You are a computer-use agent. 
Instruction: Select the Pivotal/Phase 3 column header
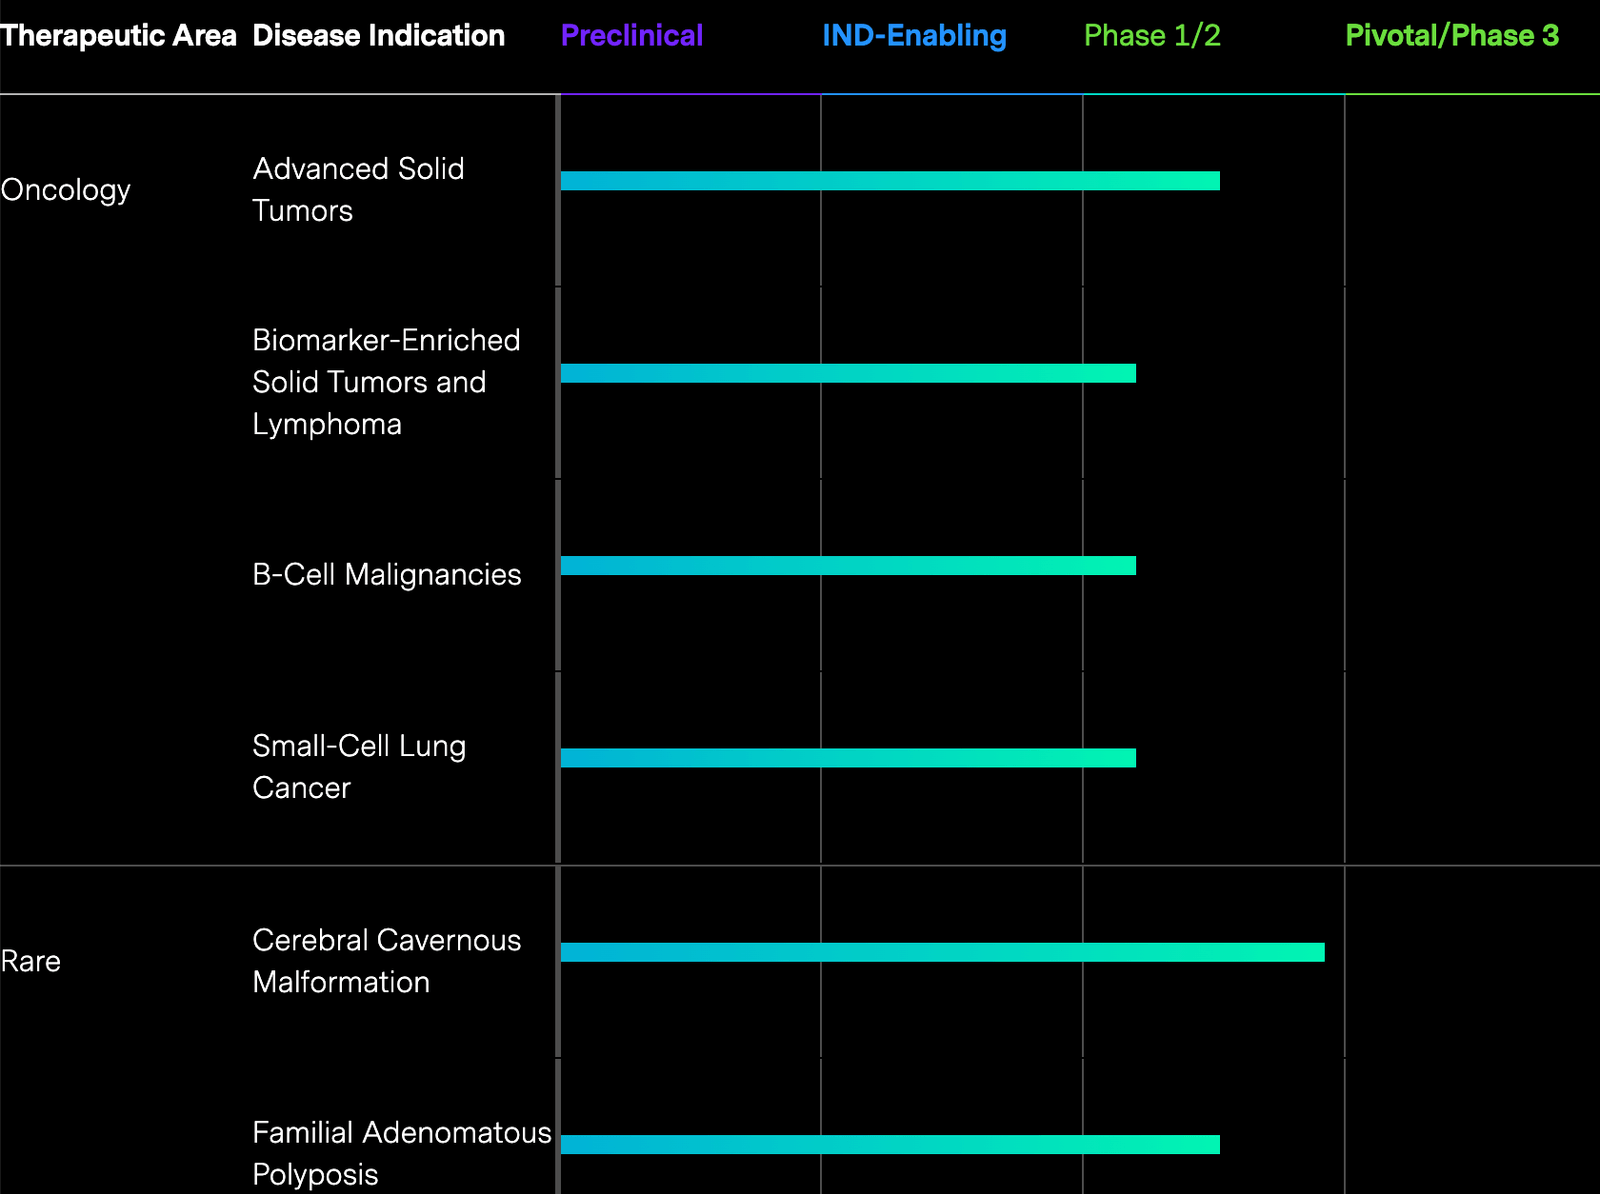point(1452,35)
